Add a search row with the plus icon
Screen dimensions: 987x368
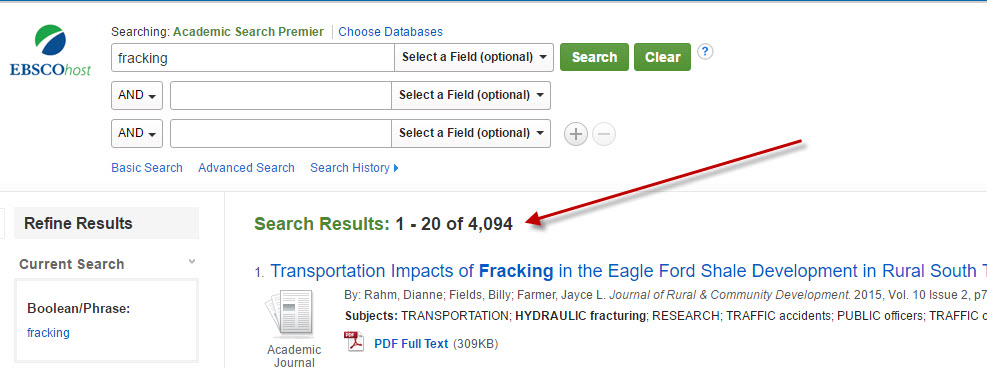coord(575,134)
